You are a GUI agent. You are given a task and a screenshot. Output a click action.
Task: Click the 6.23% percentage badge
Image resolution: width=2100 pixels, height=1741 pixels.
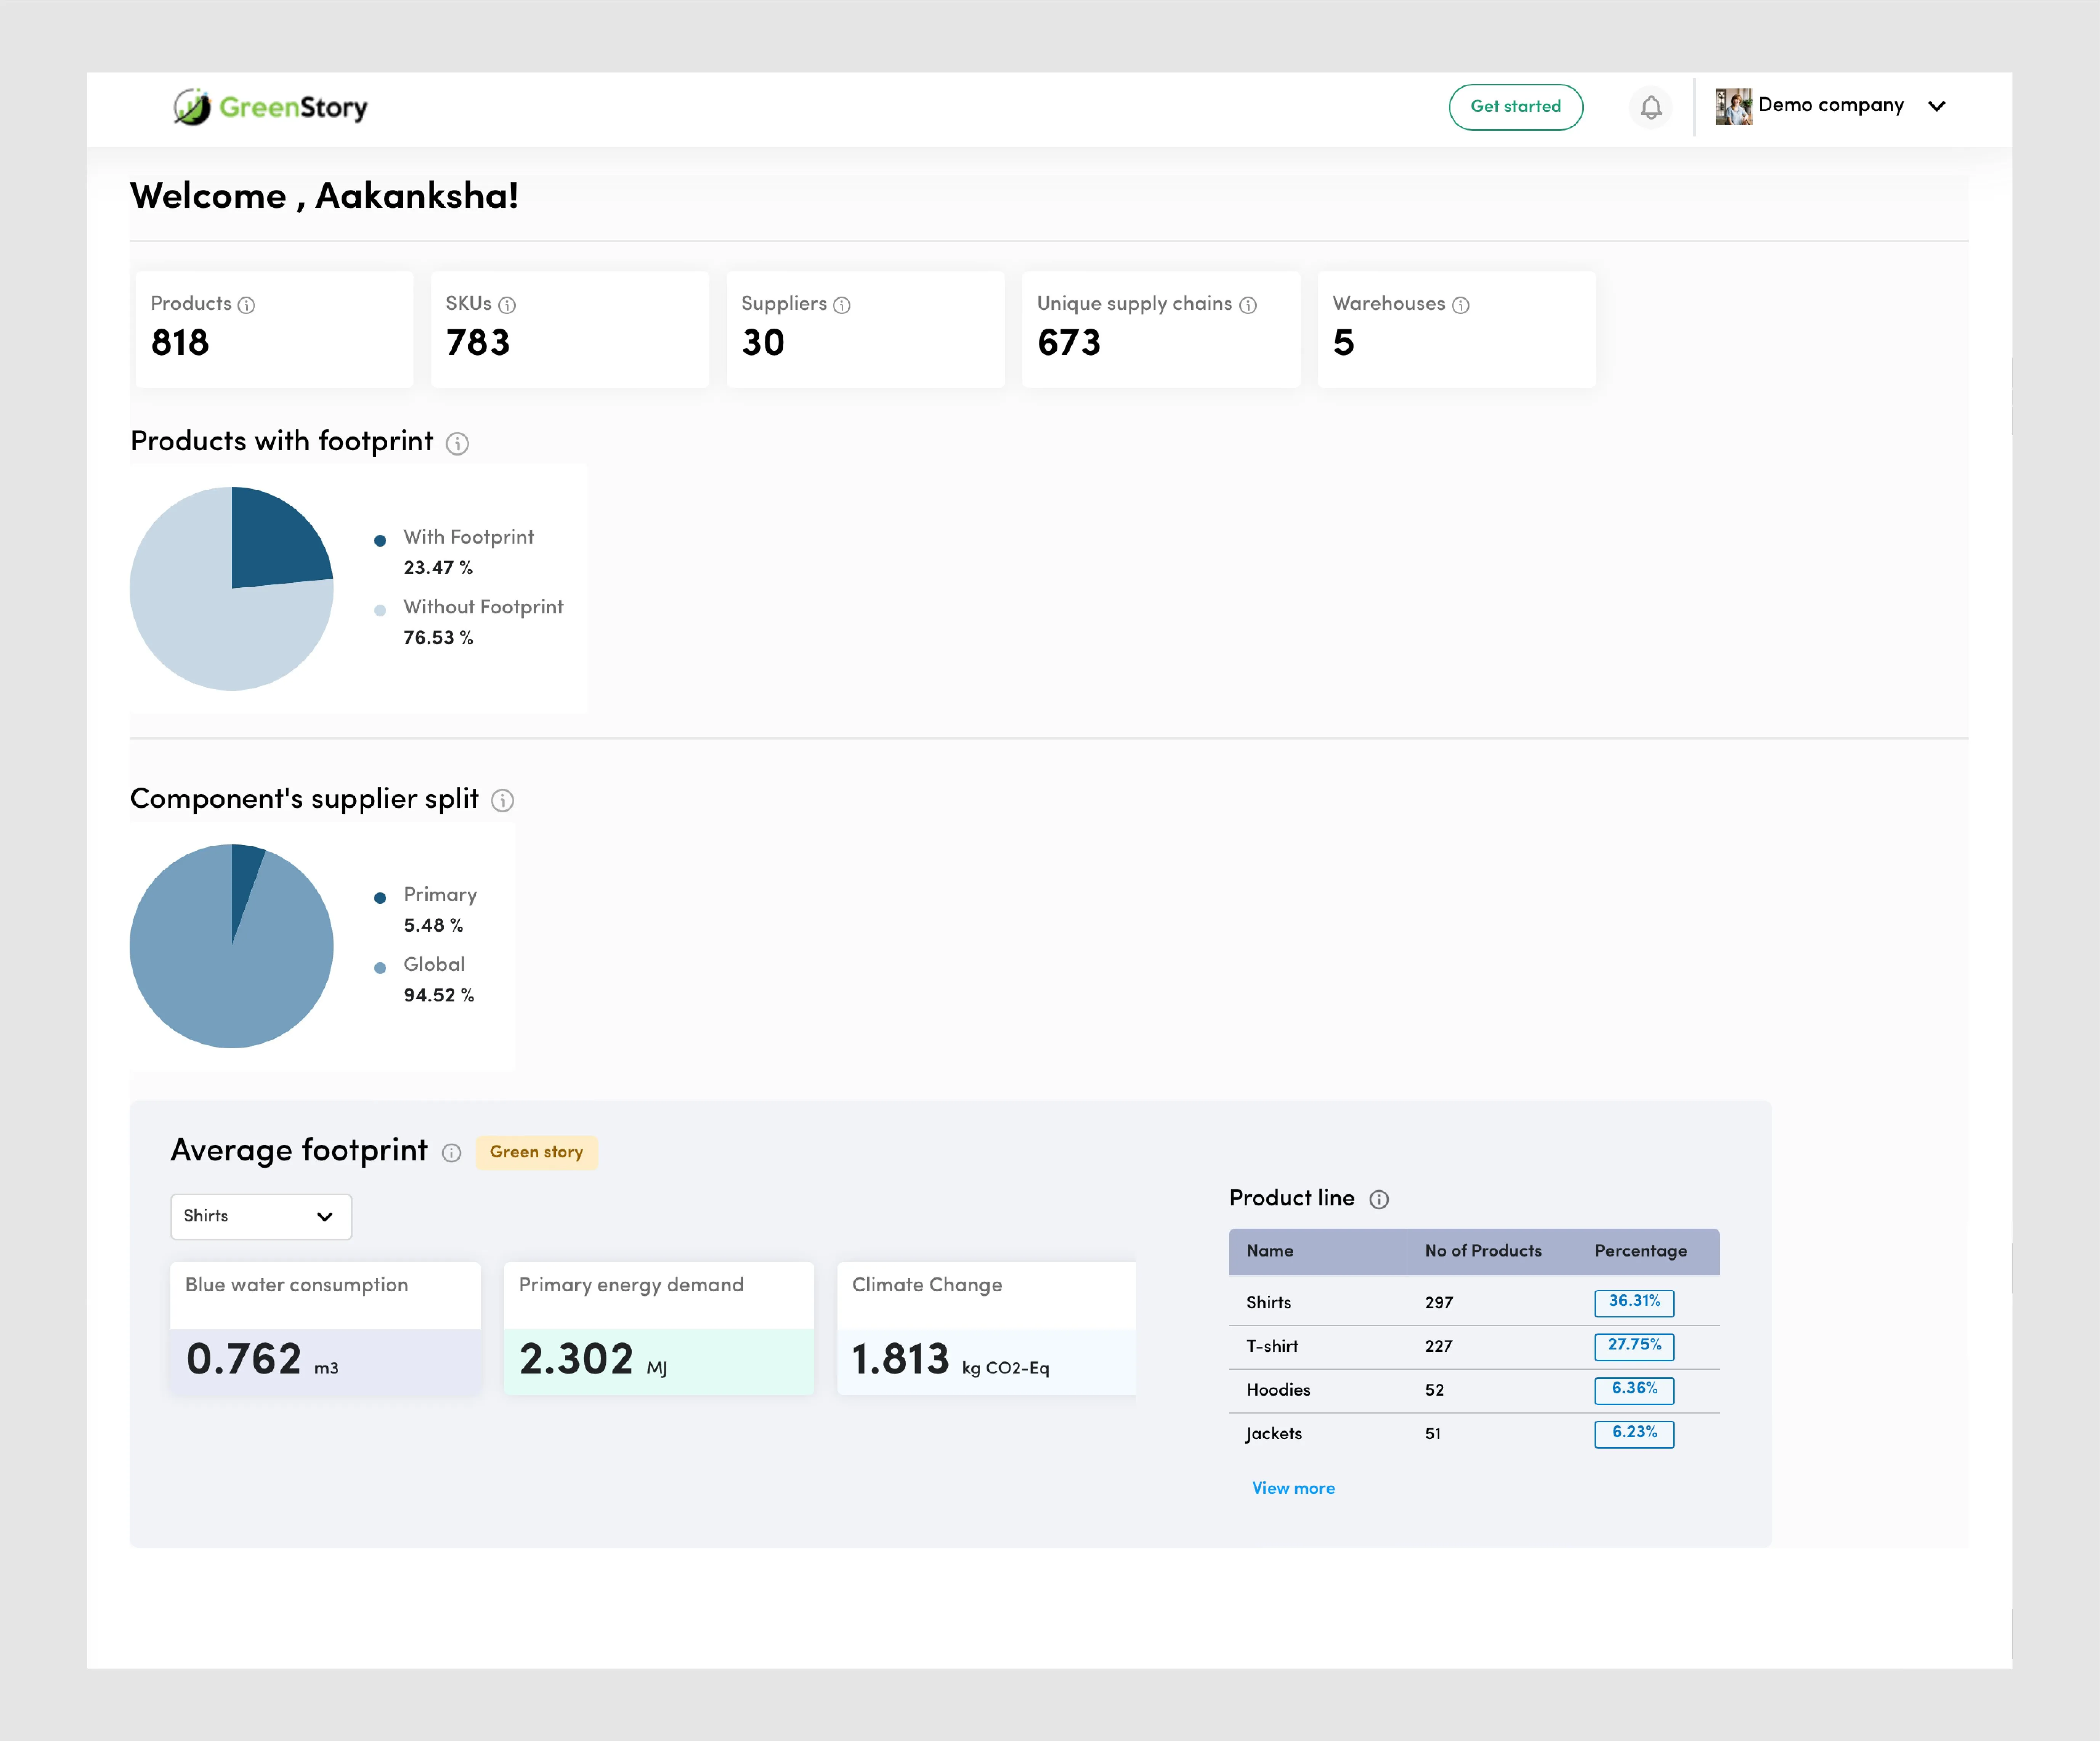pos(1634,1434)
